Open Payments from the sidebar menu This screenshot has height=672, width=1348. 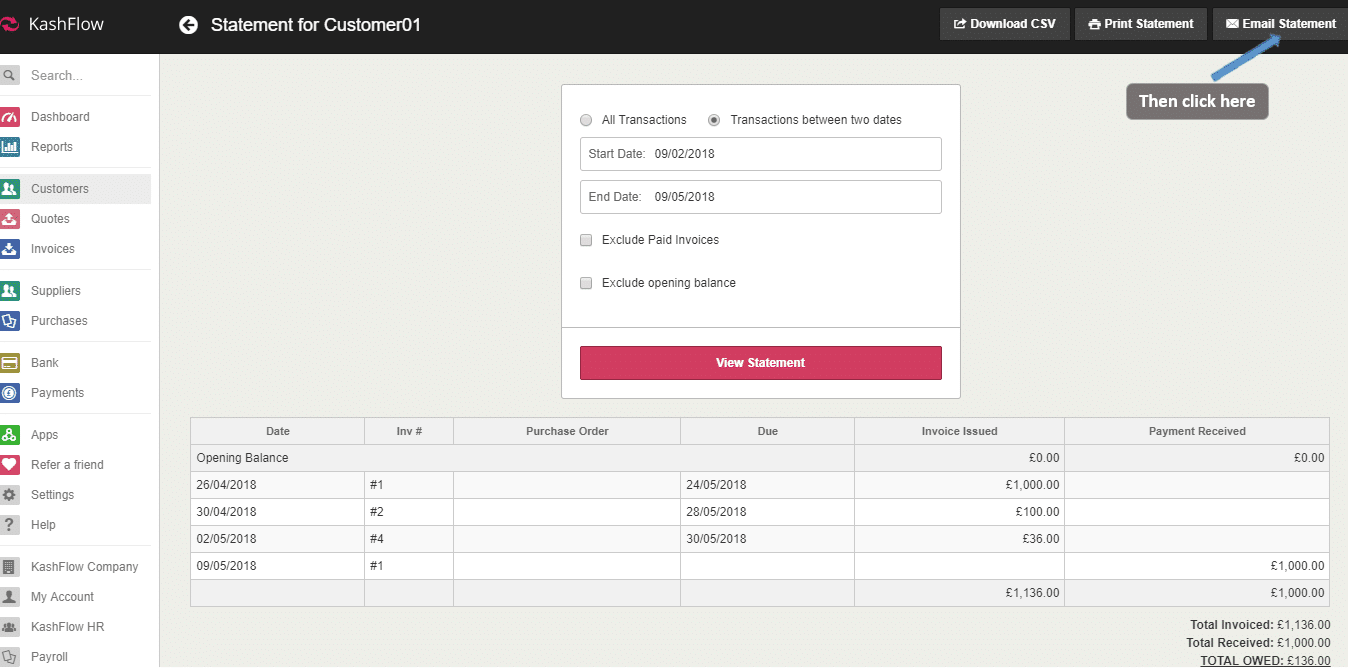57,393
